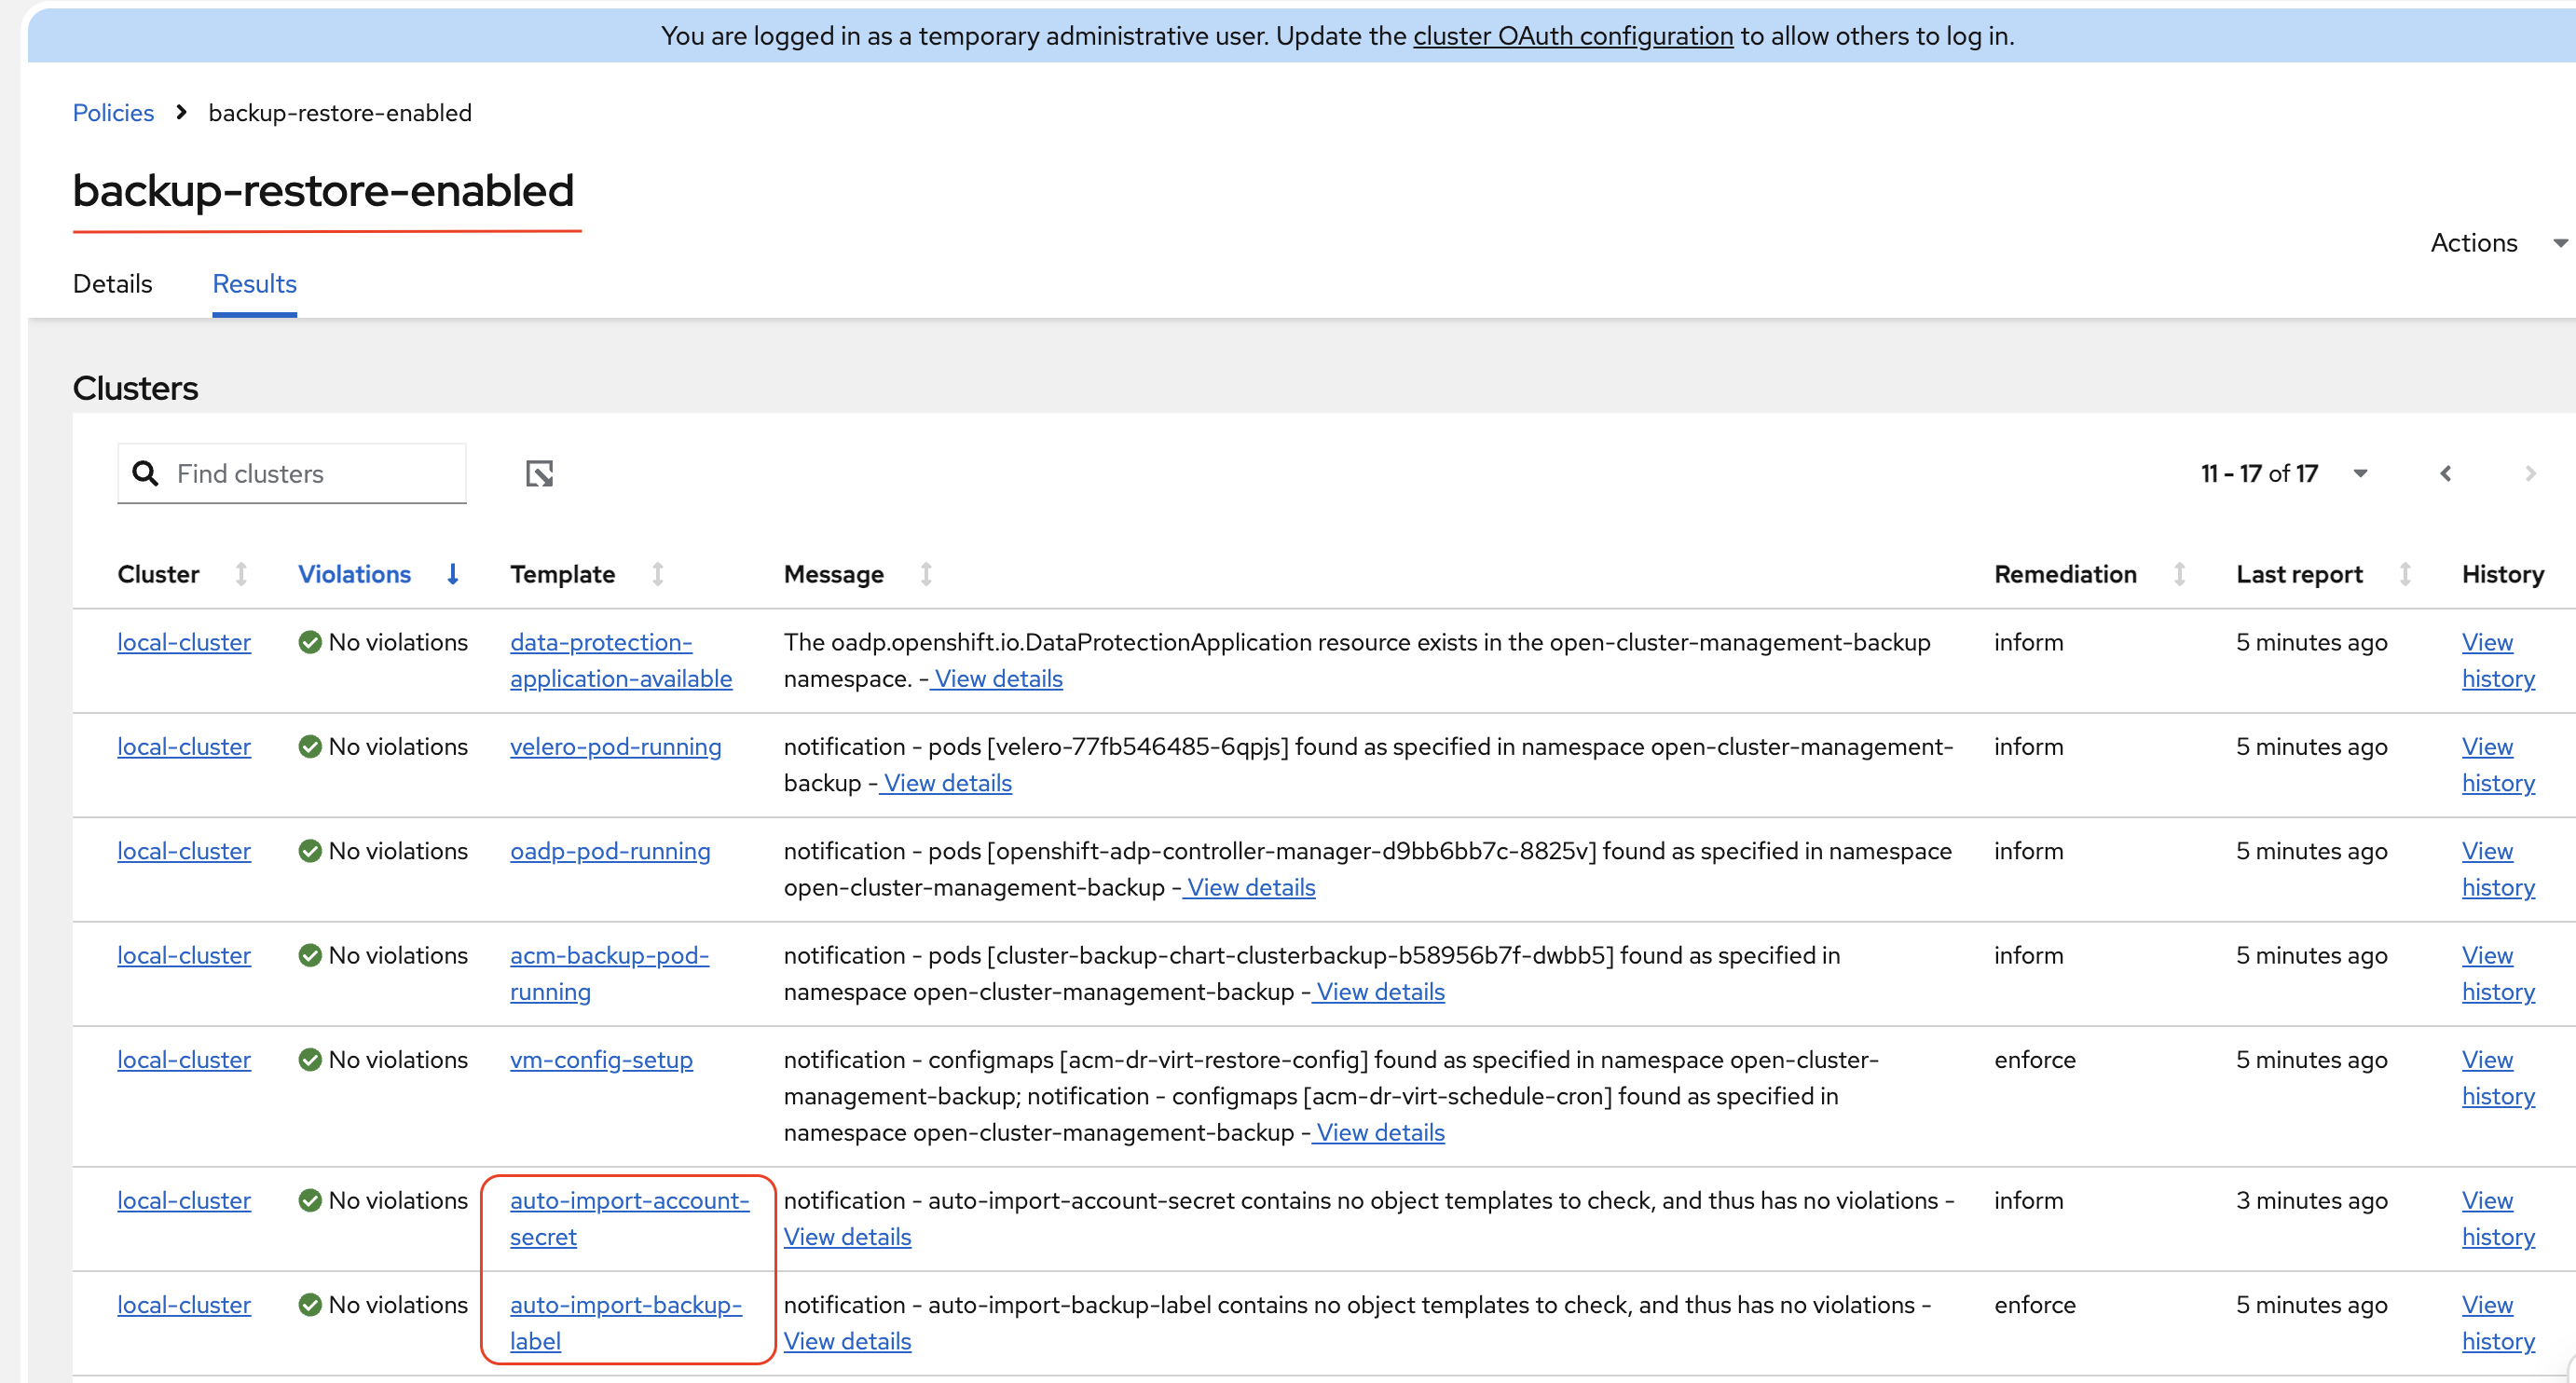Image resolution: width=2576 pixels, height=1383 pixels.
Task: Sort by Remediation column icon
Action: coord(2179,574)
